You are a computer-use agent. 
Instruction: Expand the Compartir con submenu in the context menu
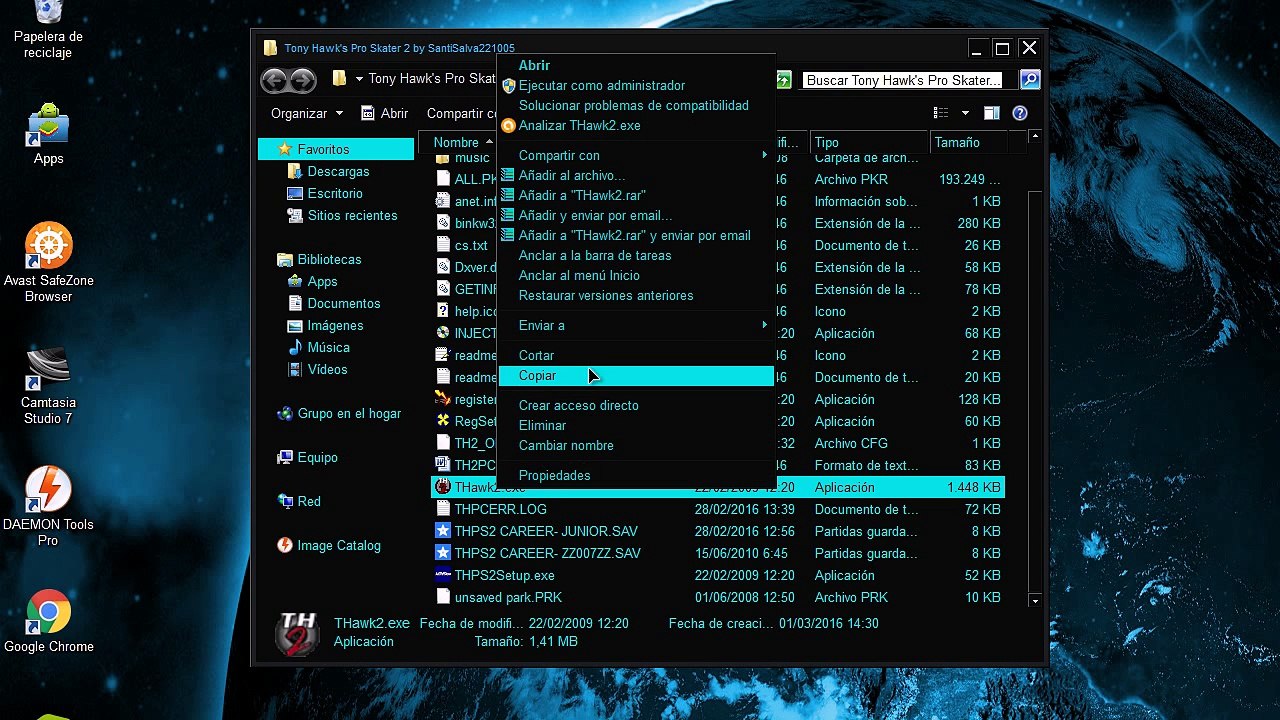coord(636,155)
